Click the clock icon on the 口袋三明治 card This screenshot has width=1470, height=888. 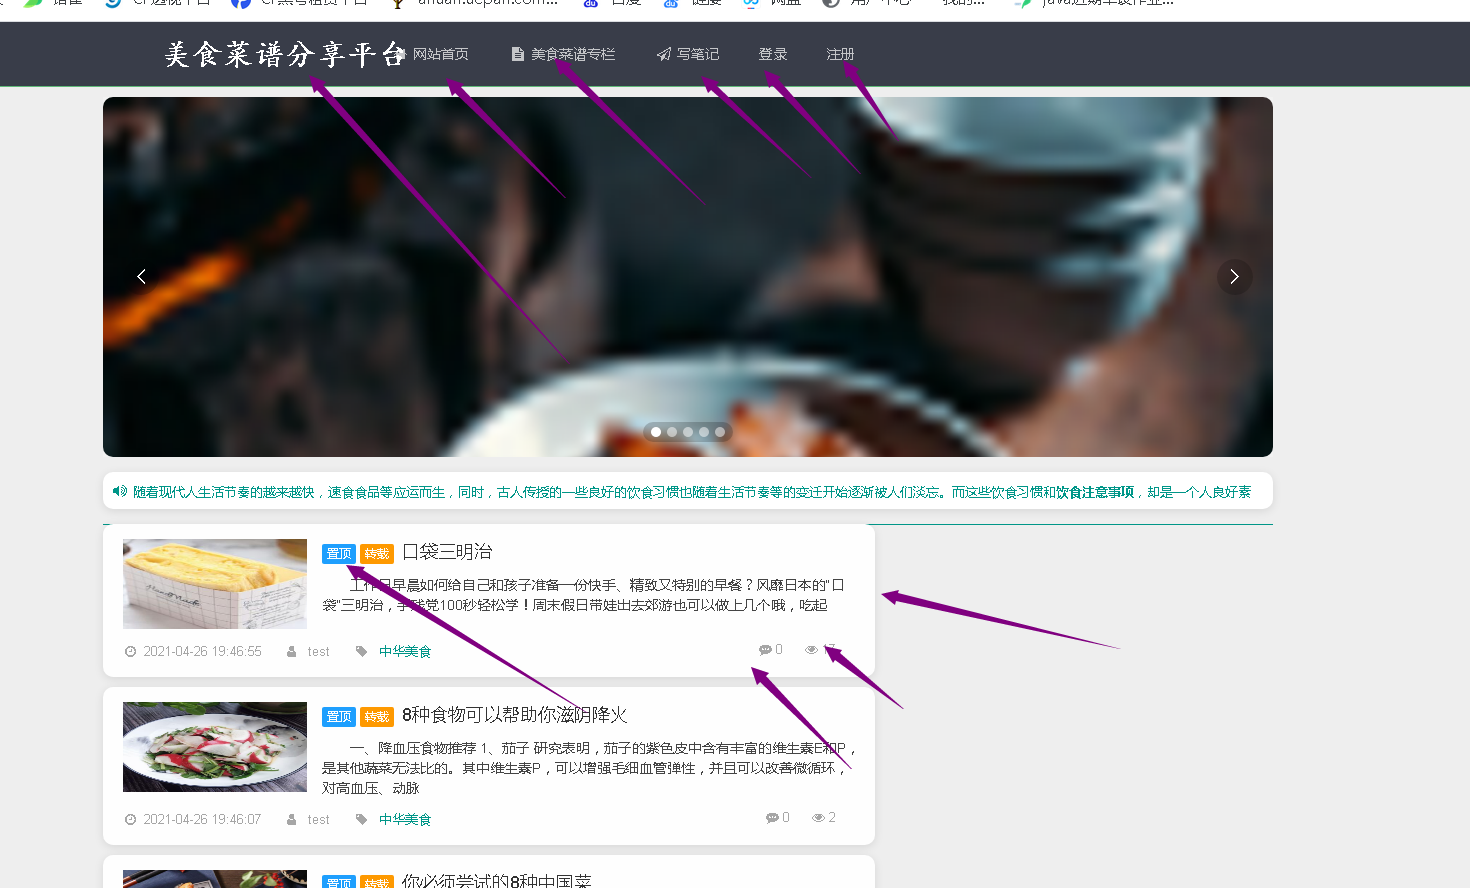pyautogui.click(x=131, y=651)
